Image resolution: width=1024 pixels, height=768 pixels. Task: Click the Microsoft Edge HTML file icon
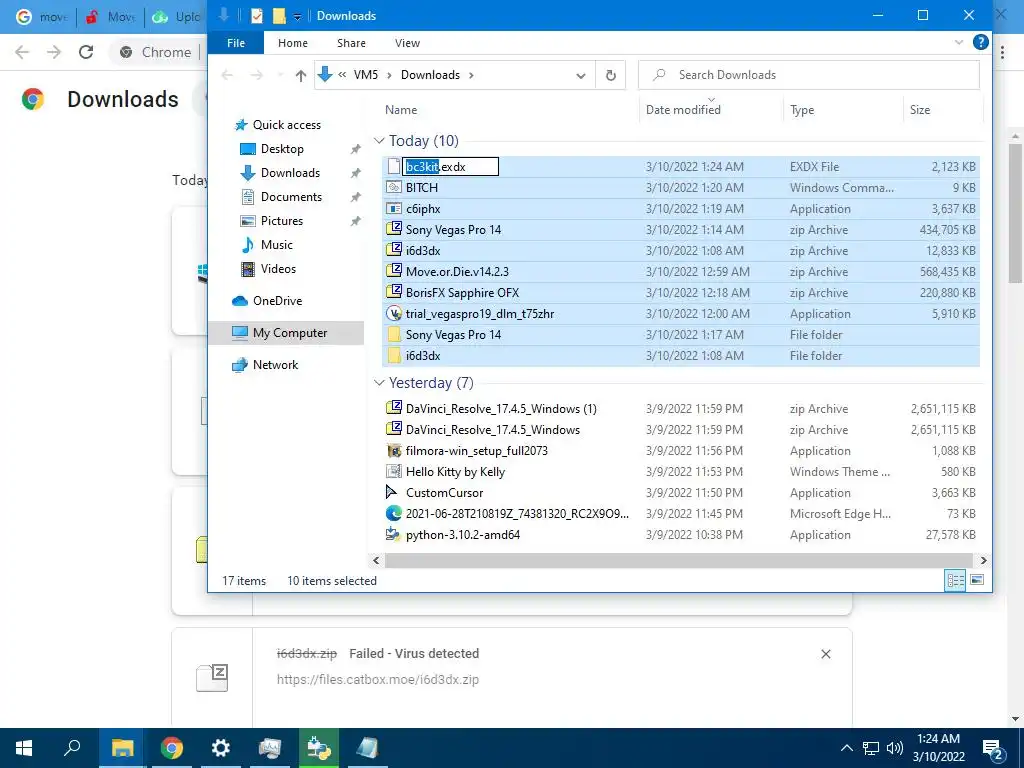394,513
